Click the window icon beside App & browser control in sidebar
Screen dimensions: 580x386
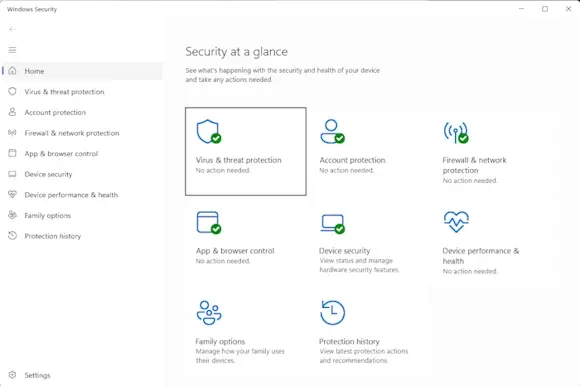(12, 153)
